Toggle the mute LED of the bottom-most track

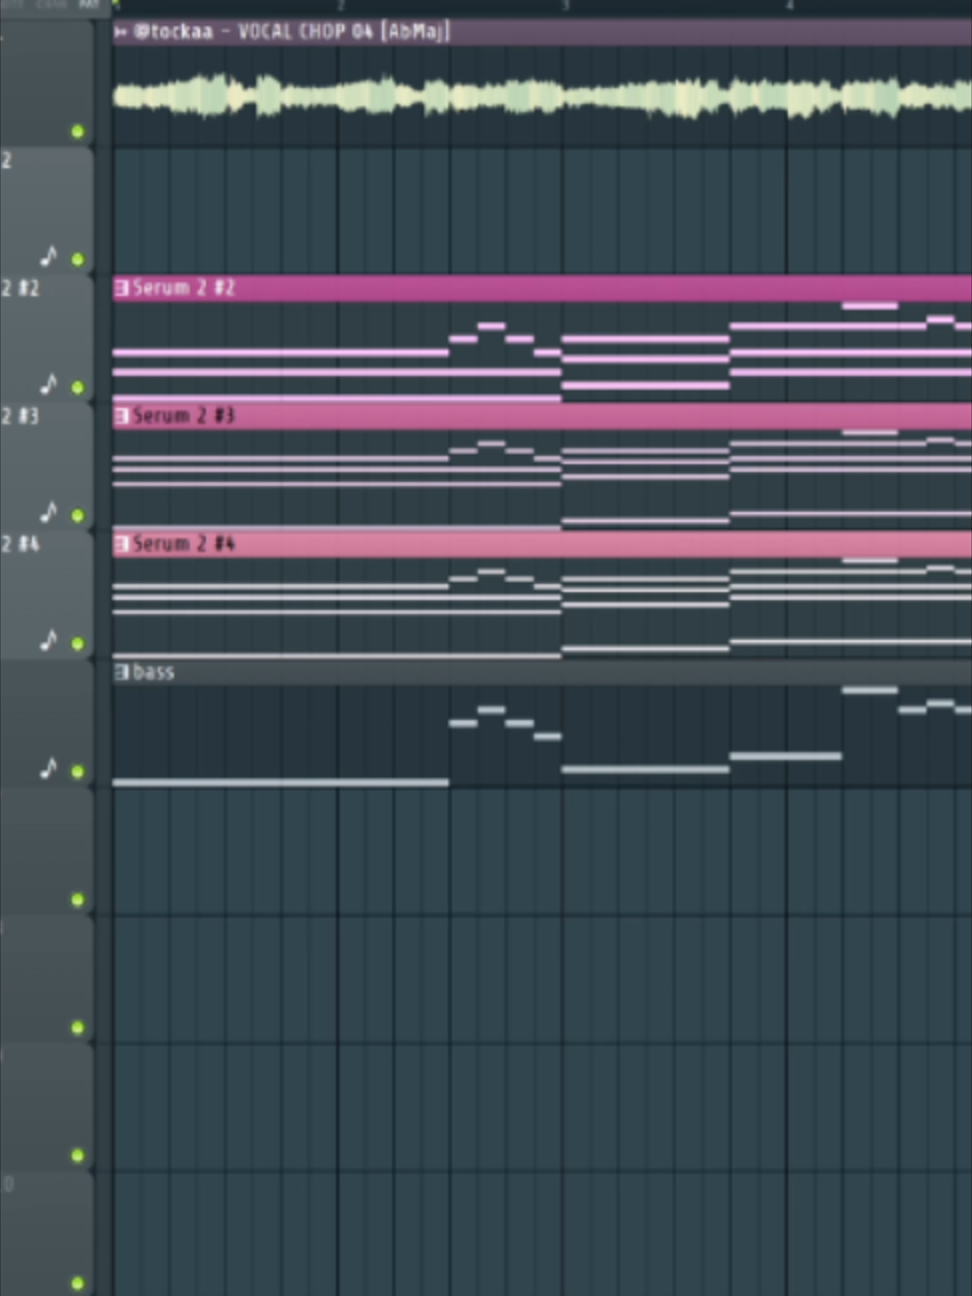[78, 1283]
